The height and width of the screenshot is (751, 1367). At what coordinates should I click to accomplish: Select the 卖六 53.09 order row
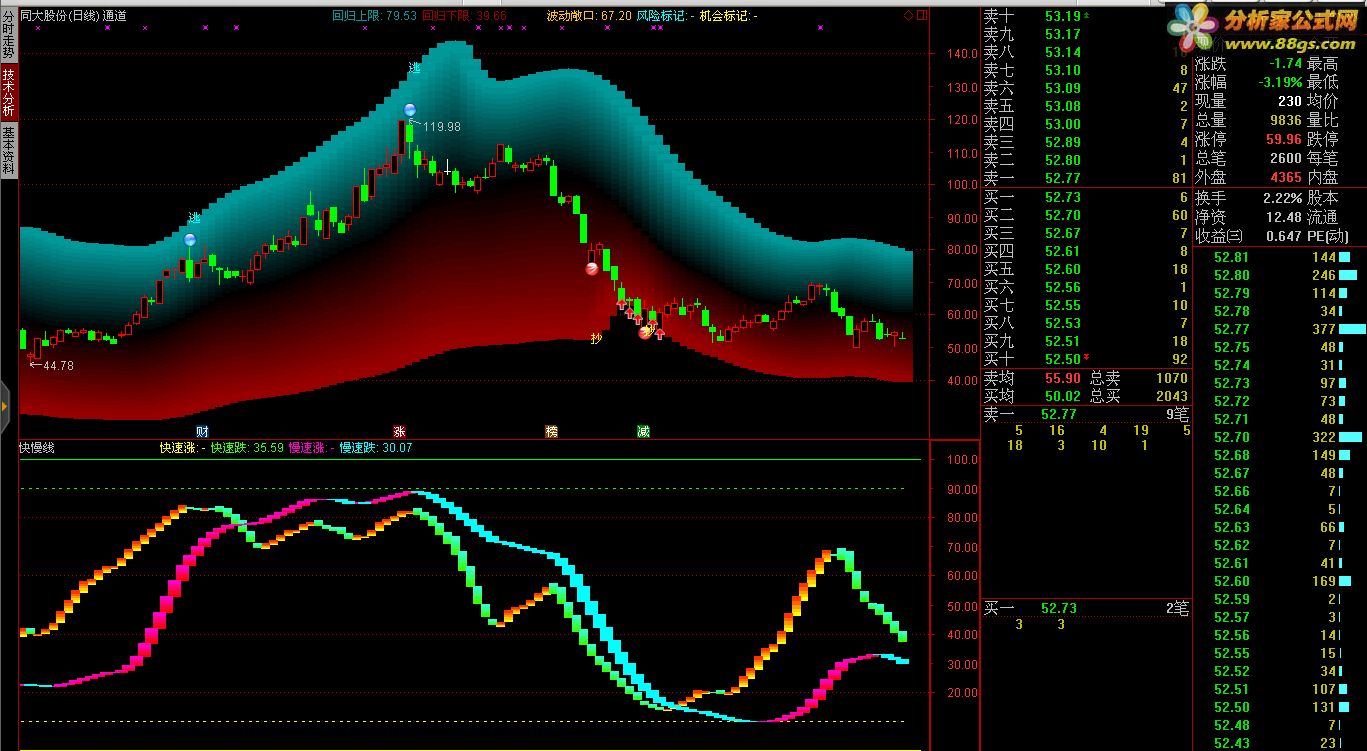pos(1086,88)
